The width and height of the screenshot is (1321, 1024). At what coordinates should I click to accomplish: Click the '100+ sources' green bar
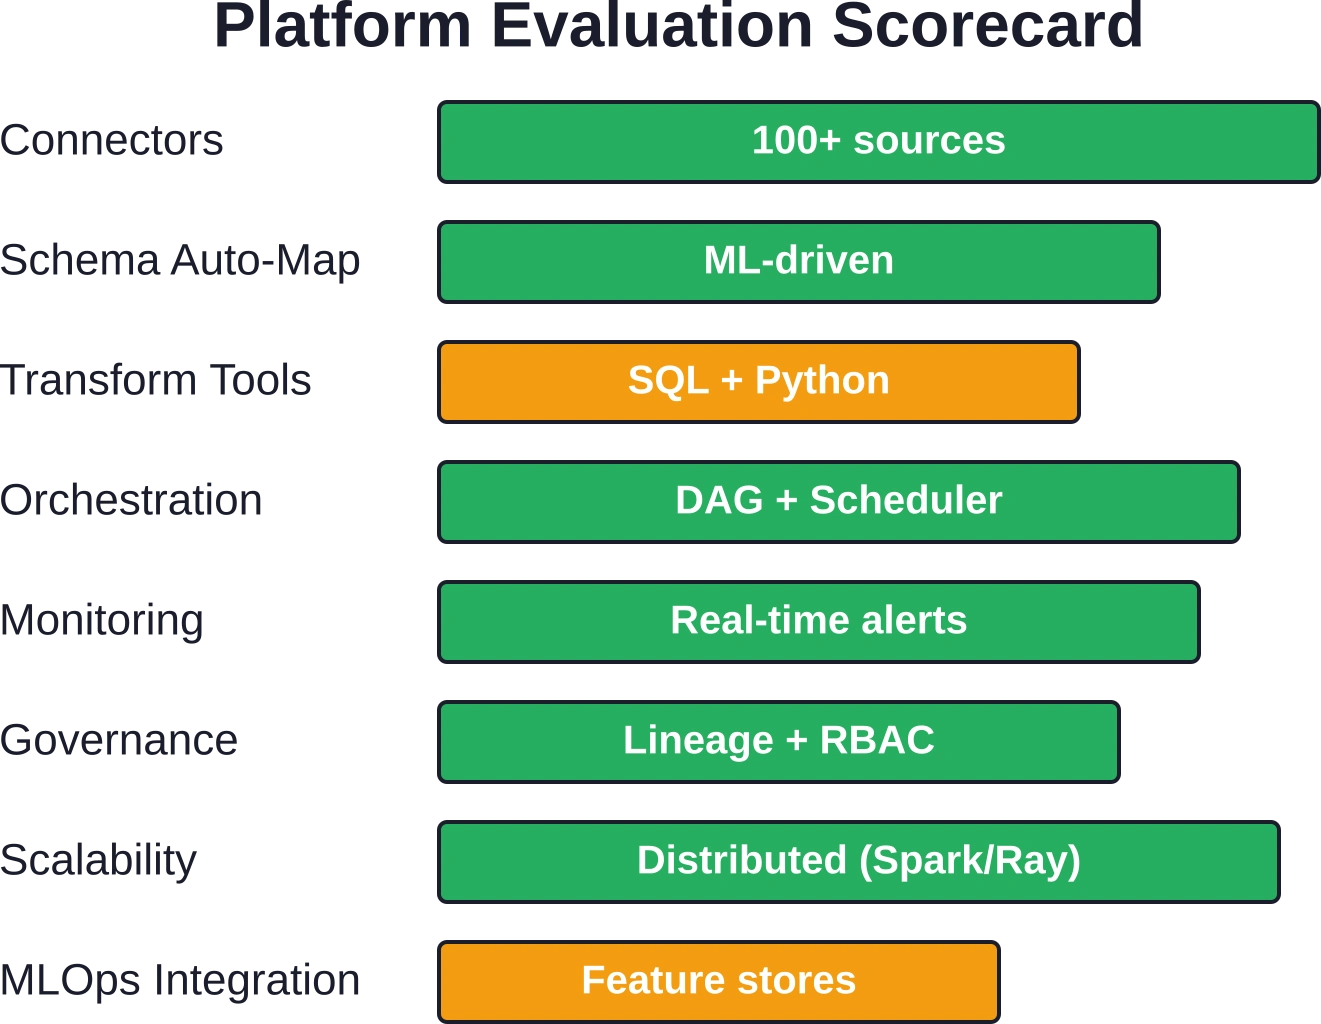point(879,142)
